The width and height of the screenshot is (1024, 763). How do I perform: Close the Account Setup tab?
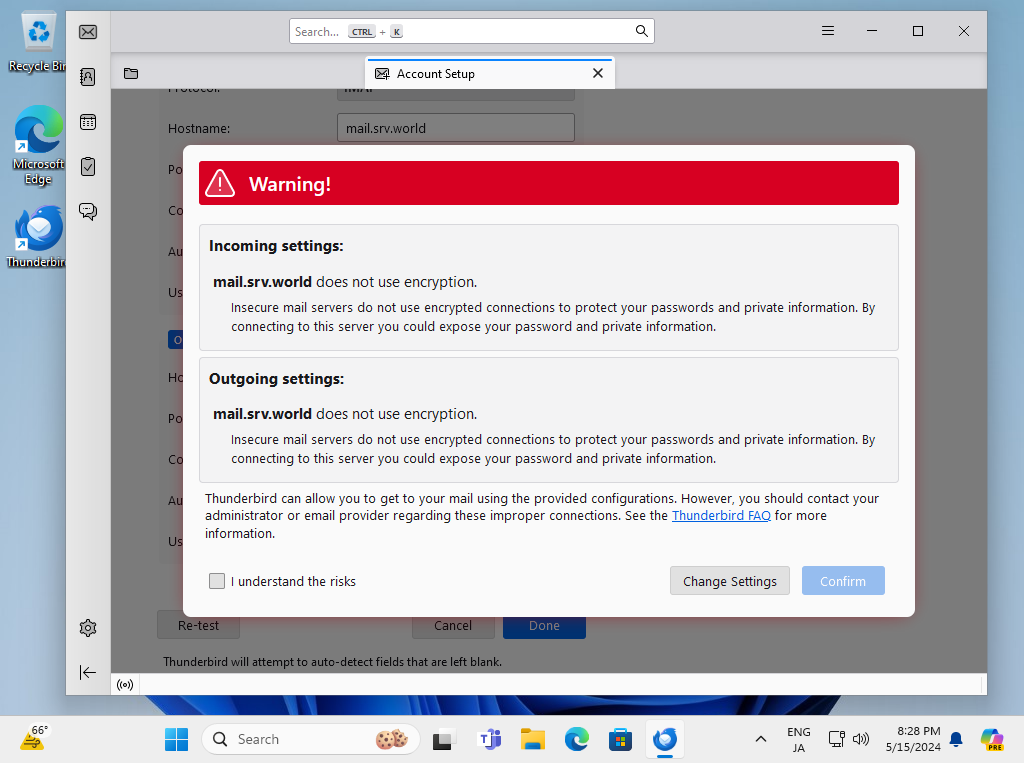(x=598, y=73)
